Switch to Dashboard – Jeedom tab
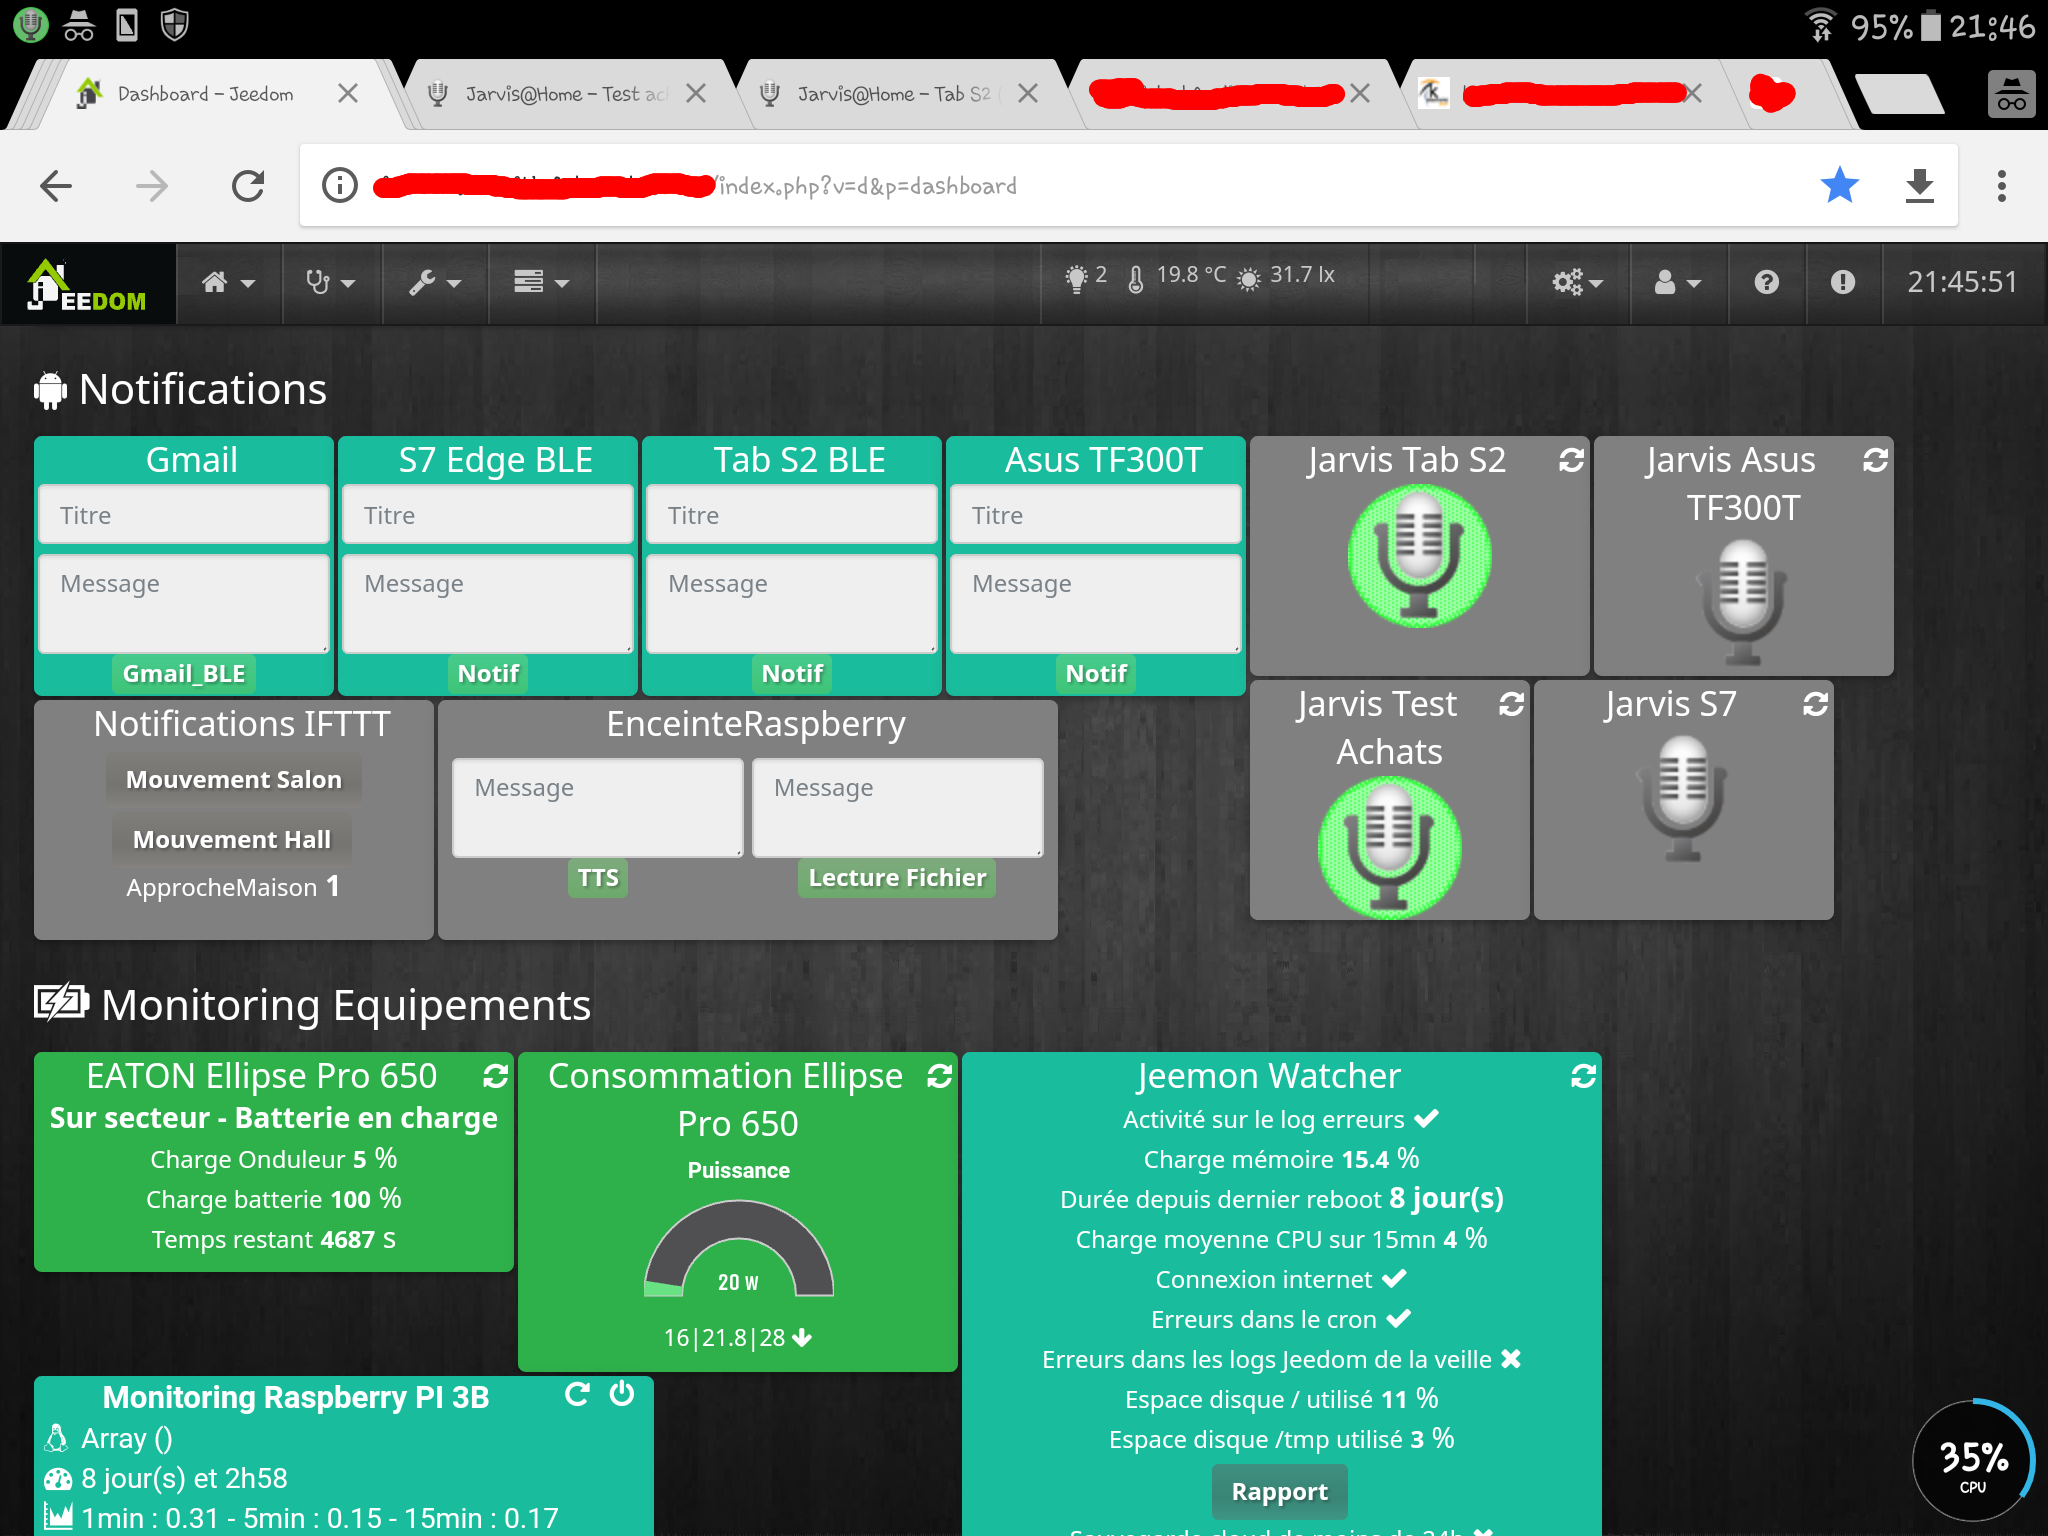 205,94
